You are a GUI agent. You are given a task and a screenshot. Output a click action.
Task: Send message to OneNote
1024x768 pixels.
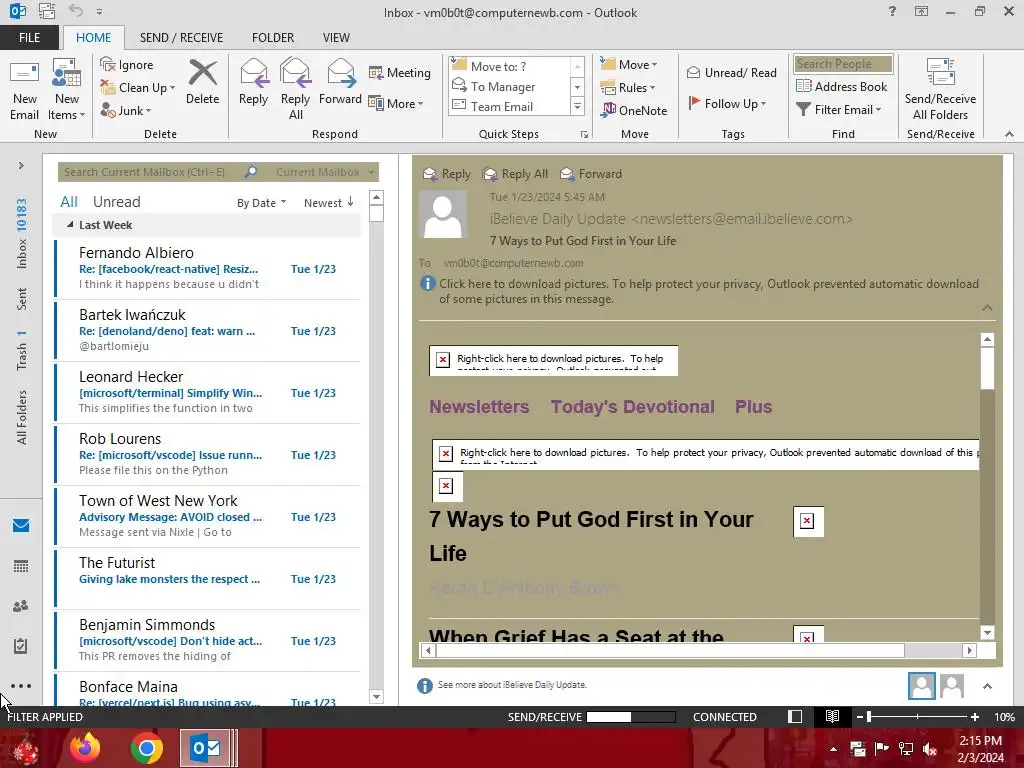point(634,110)
